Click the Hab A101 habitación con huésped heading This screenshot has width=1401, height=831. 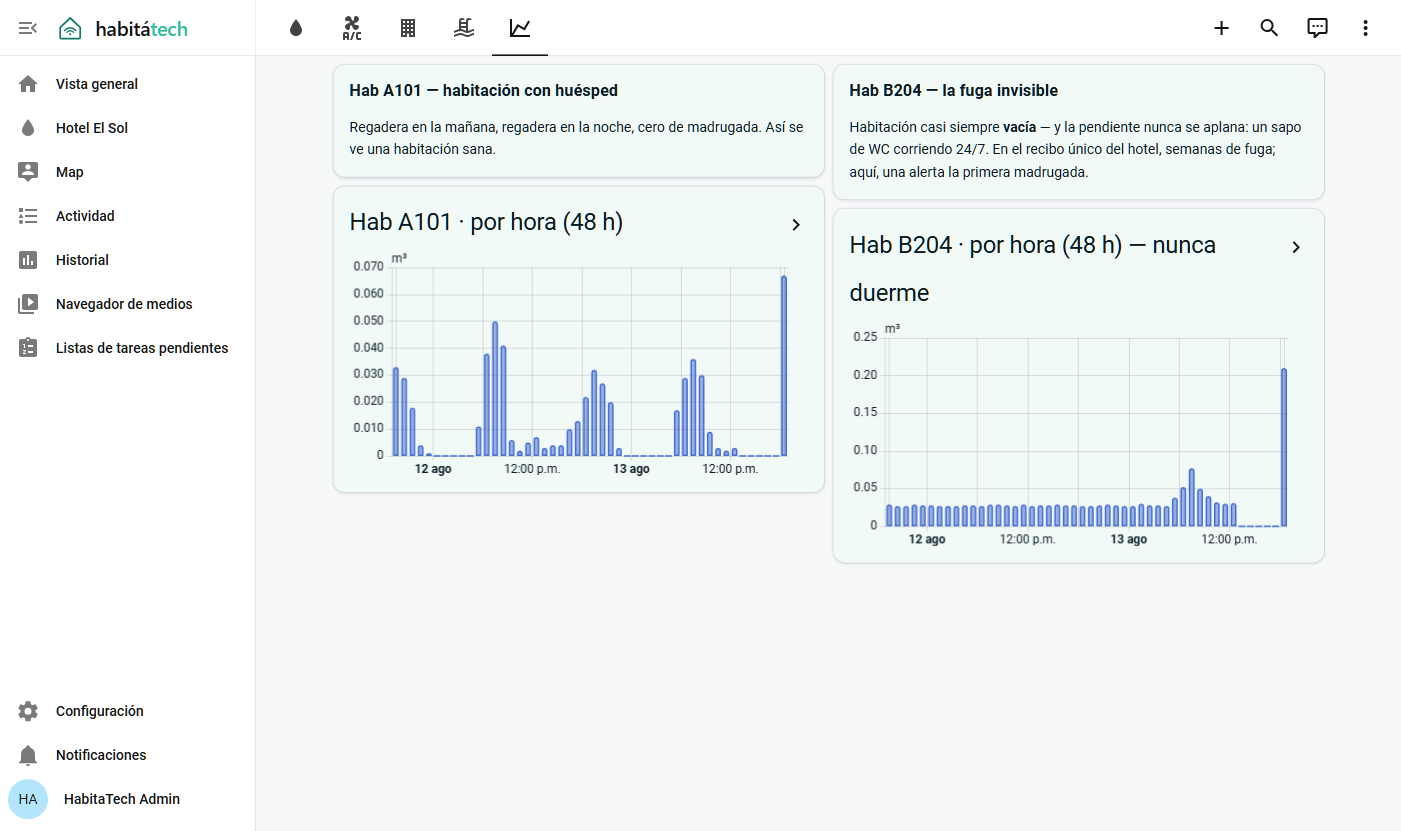(484, 91)
